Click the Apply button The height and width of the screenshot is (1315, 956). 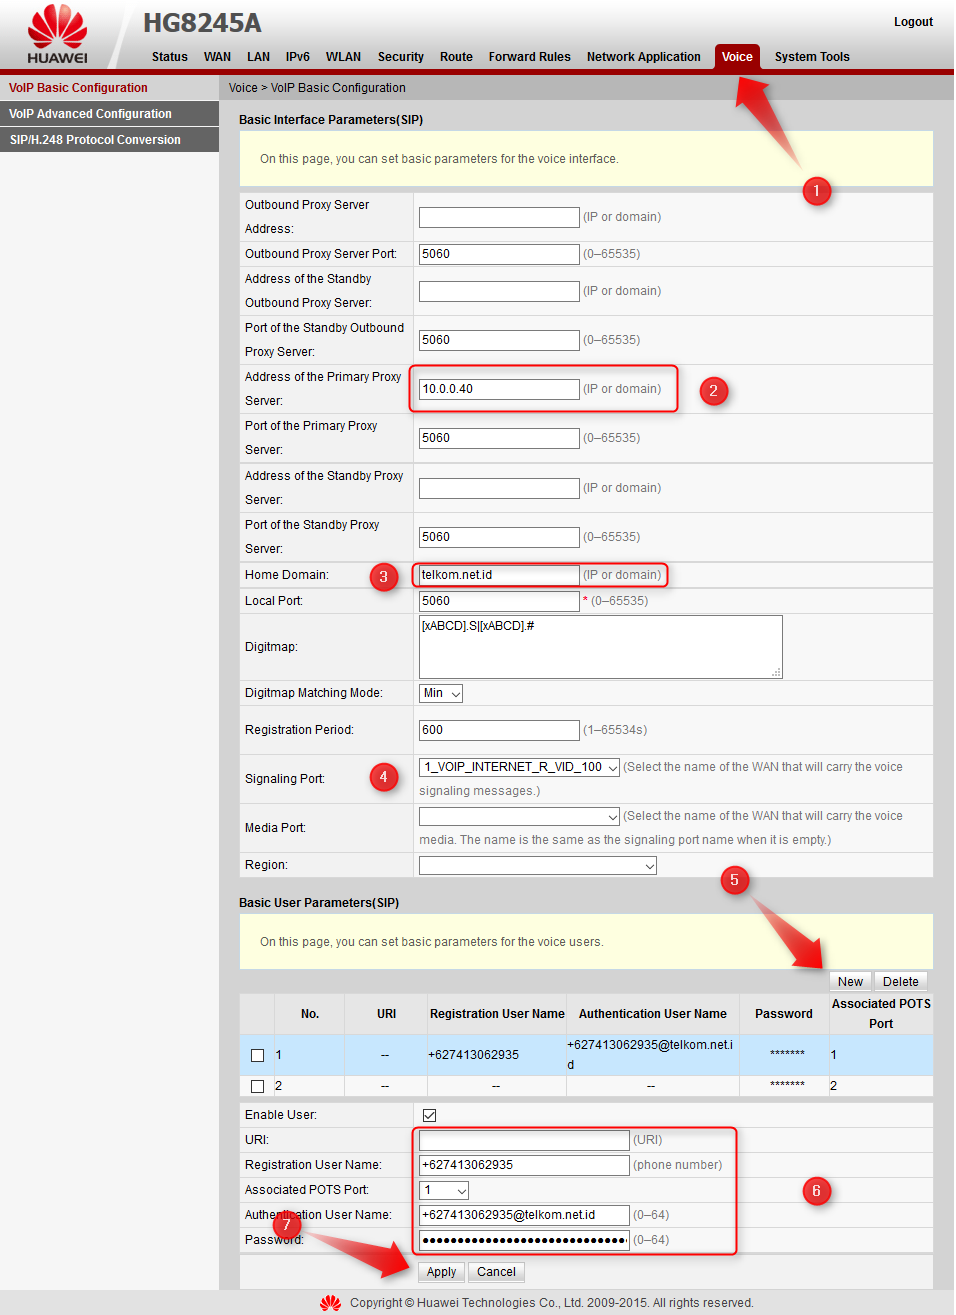pos(441,1272)
